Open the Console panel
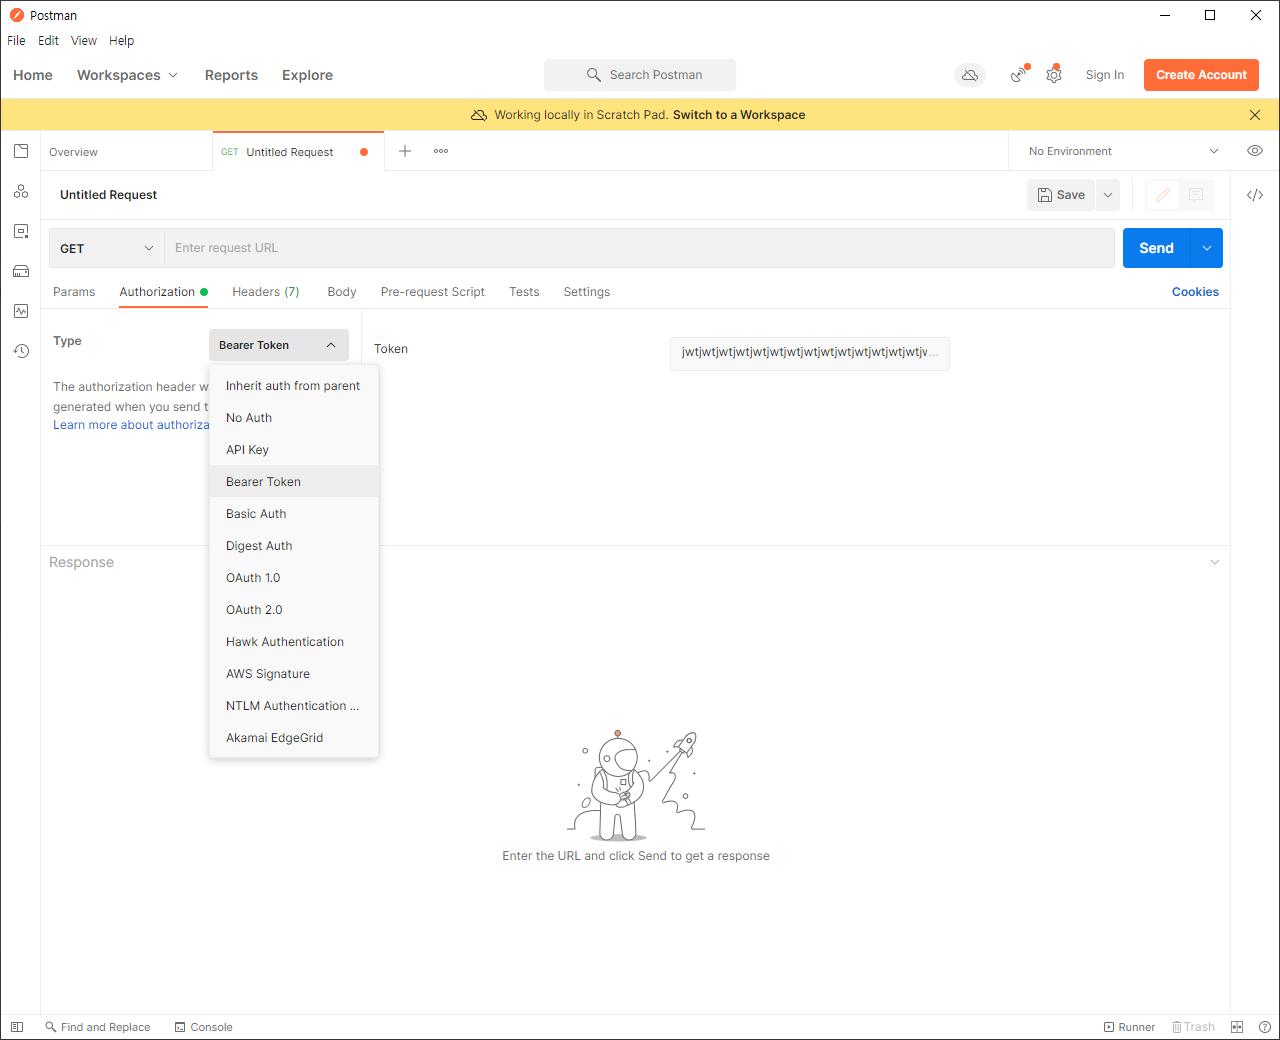The height and width of the screenshot is (1040, 1280). pos(203,1027)
